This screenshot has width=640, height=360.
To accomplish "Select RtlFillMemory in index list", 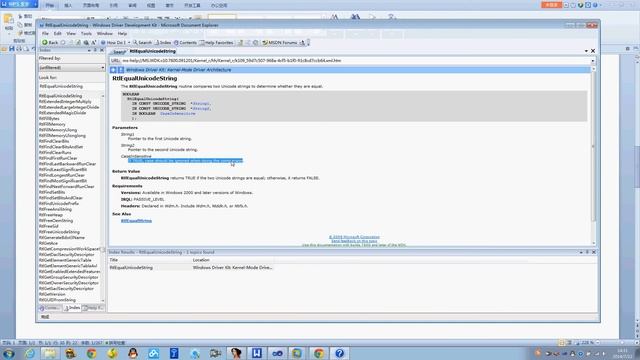I will pyautogui.click(x=52, y=124).
